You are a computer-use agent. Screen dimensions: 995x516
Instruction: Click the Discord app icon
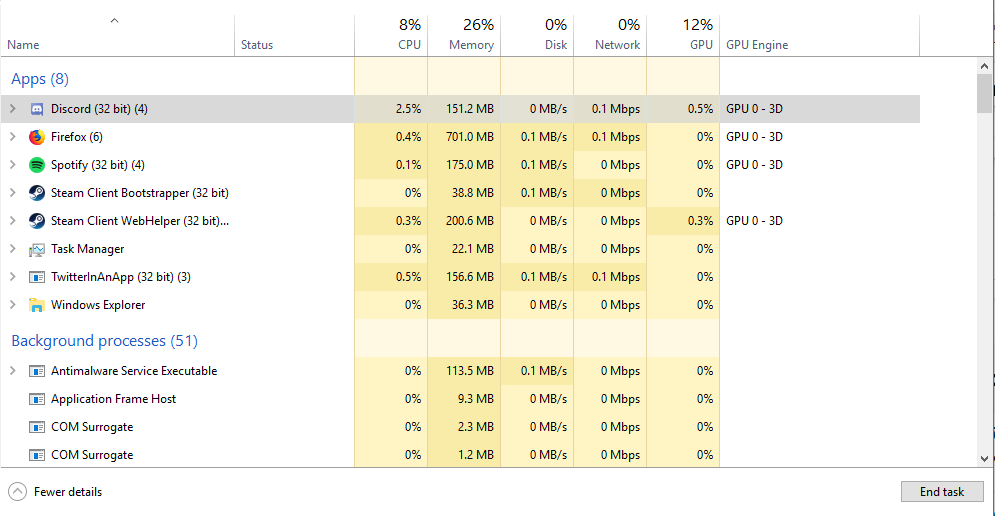click(37, 109)
